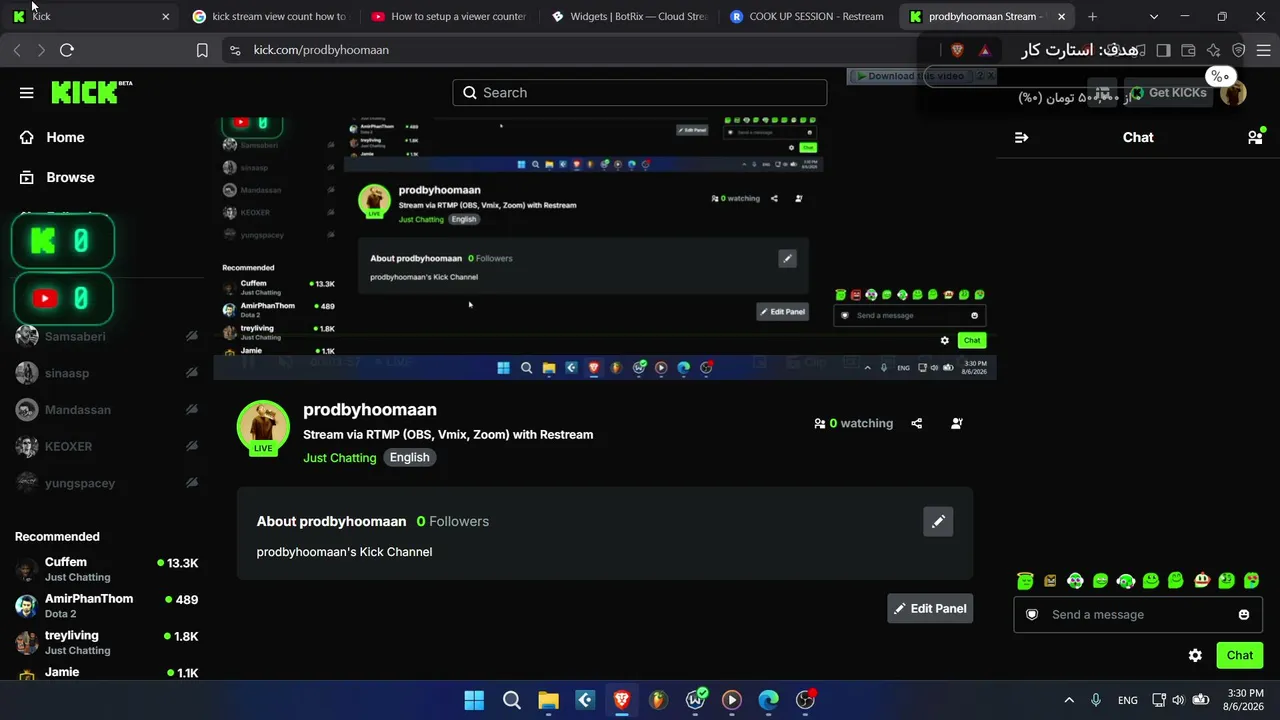The height and width of the screenshot is (720, 1280).
Task: Click the live stream video player
Action: coord(604,248)
